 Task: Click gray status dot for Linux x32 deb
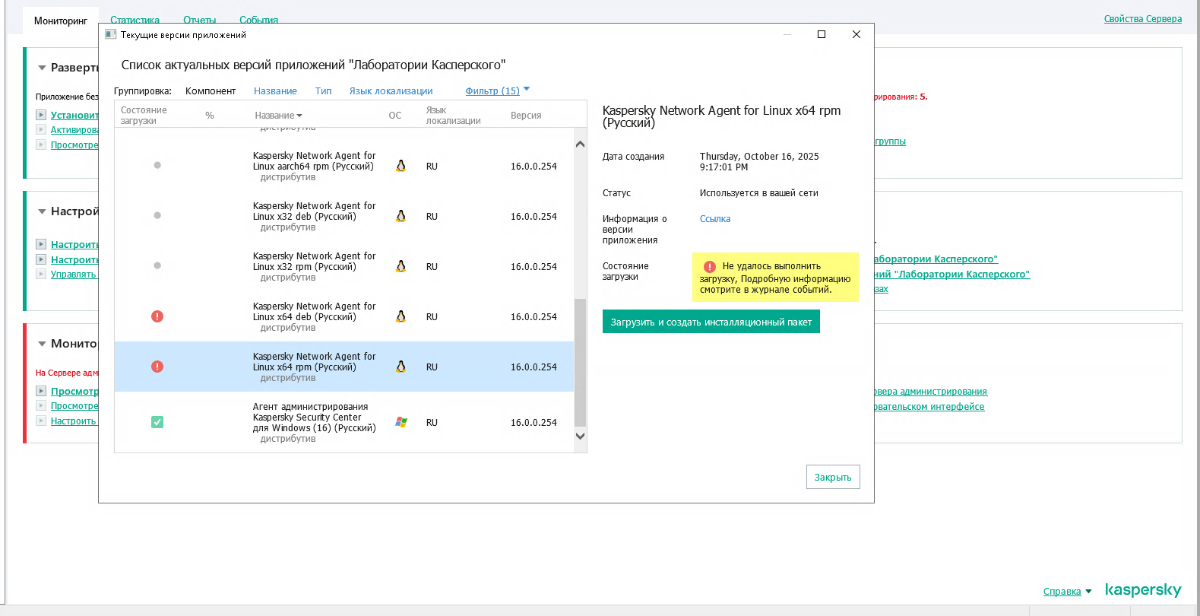click(157, 215)
